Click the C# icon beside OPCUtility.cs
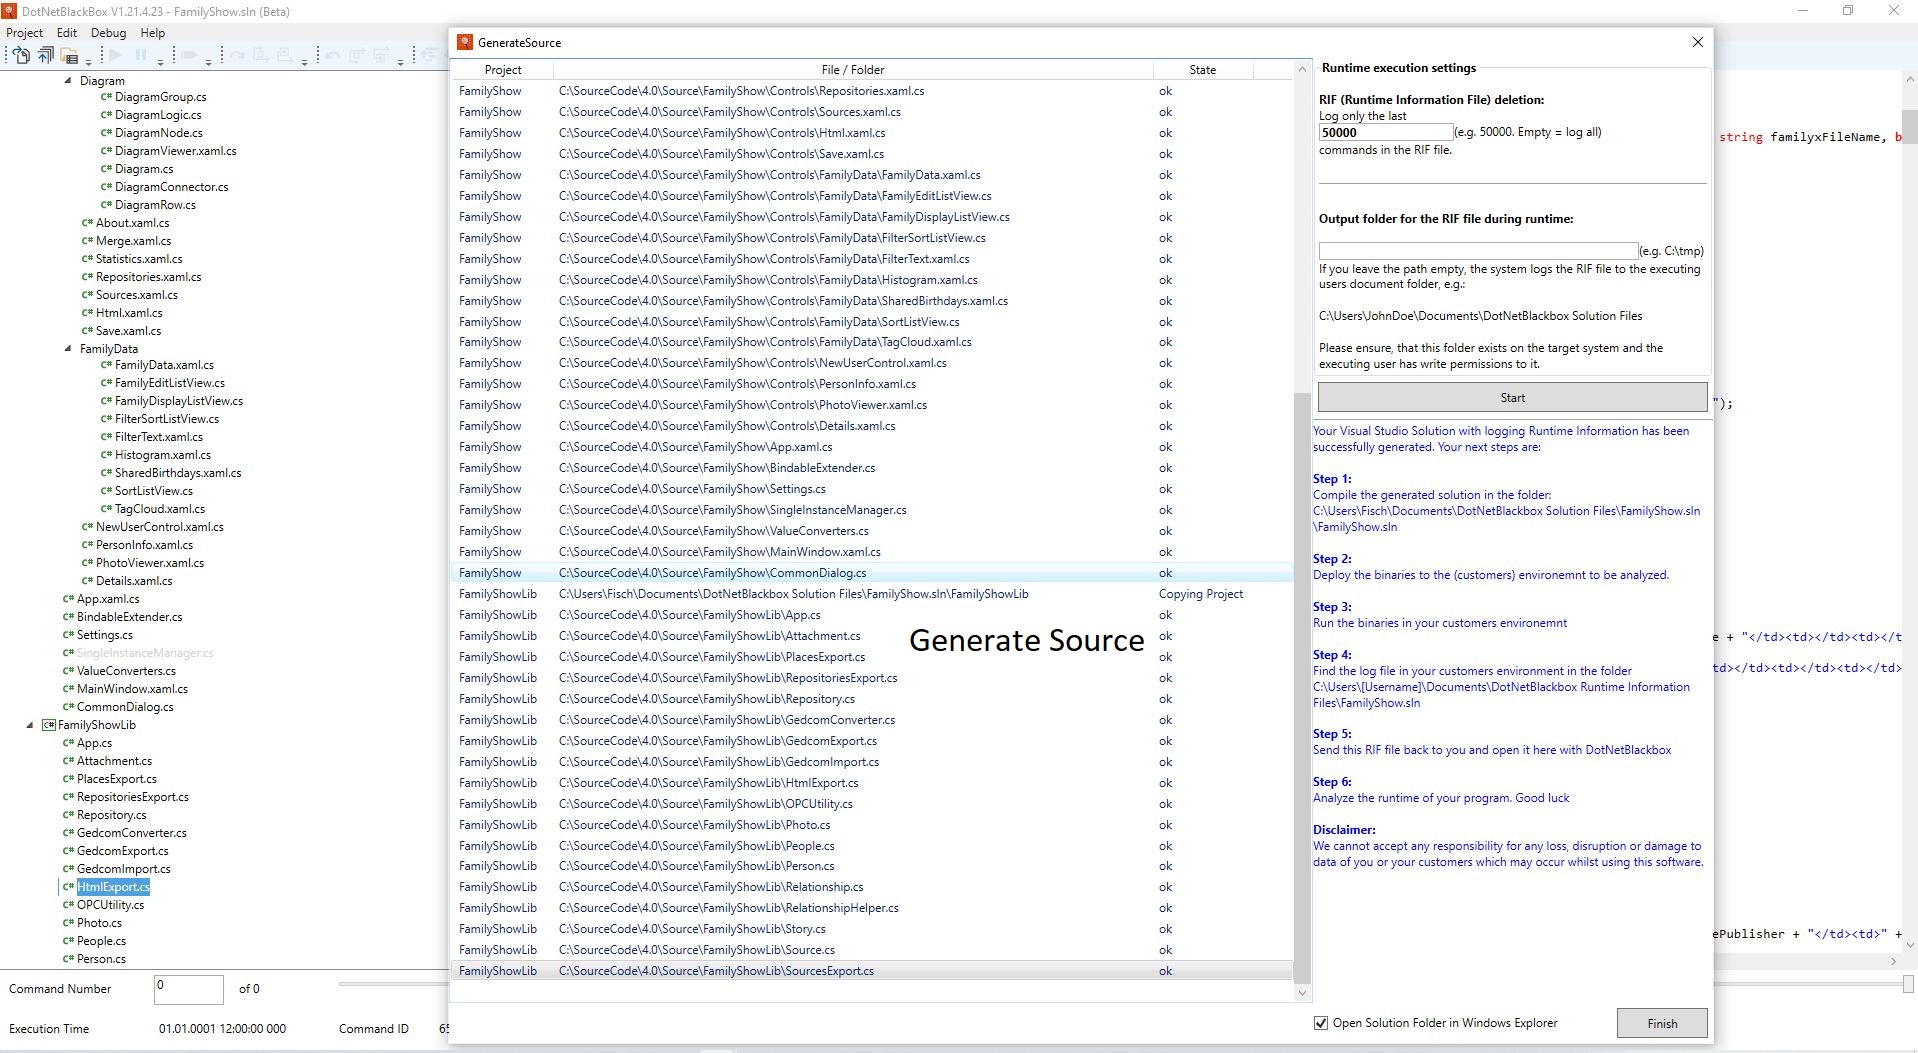Viewport: 1918px width, 1053px height. (x=68, y=905)
